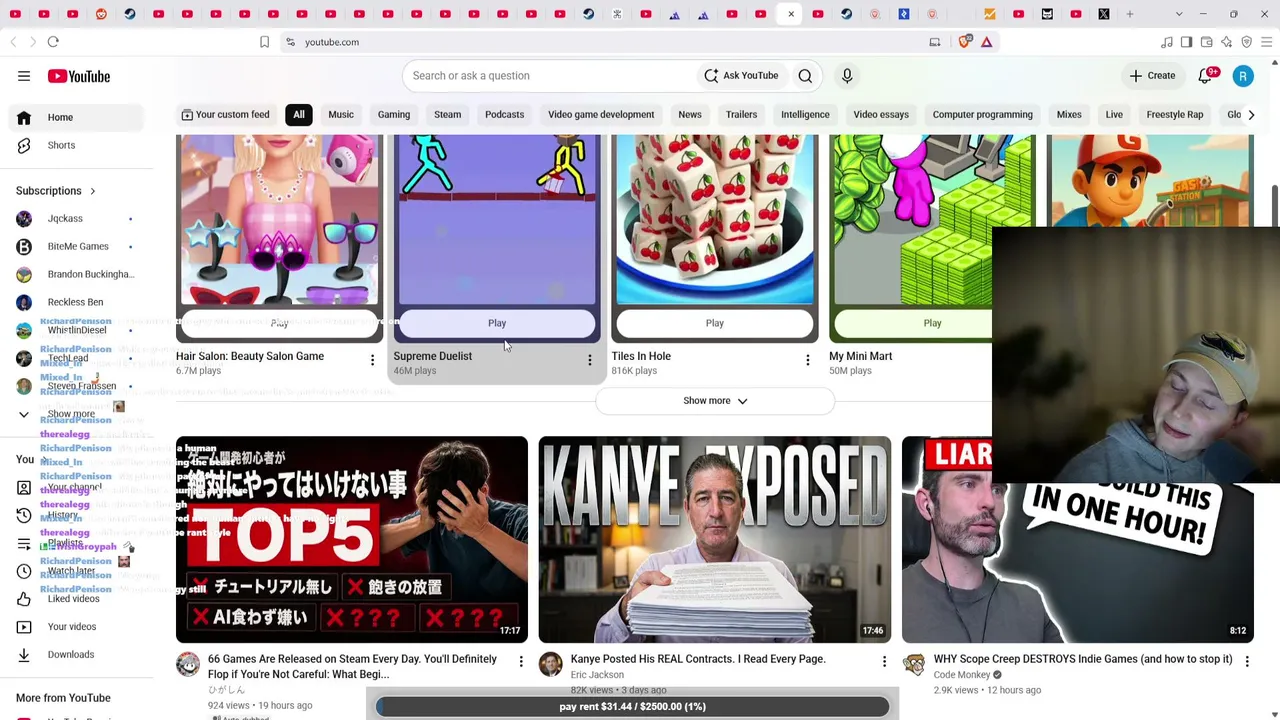The height and width of the screenshot is (720, 1280).
Task: Open the Brave Wallet icon
Action: [1206, 42]
